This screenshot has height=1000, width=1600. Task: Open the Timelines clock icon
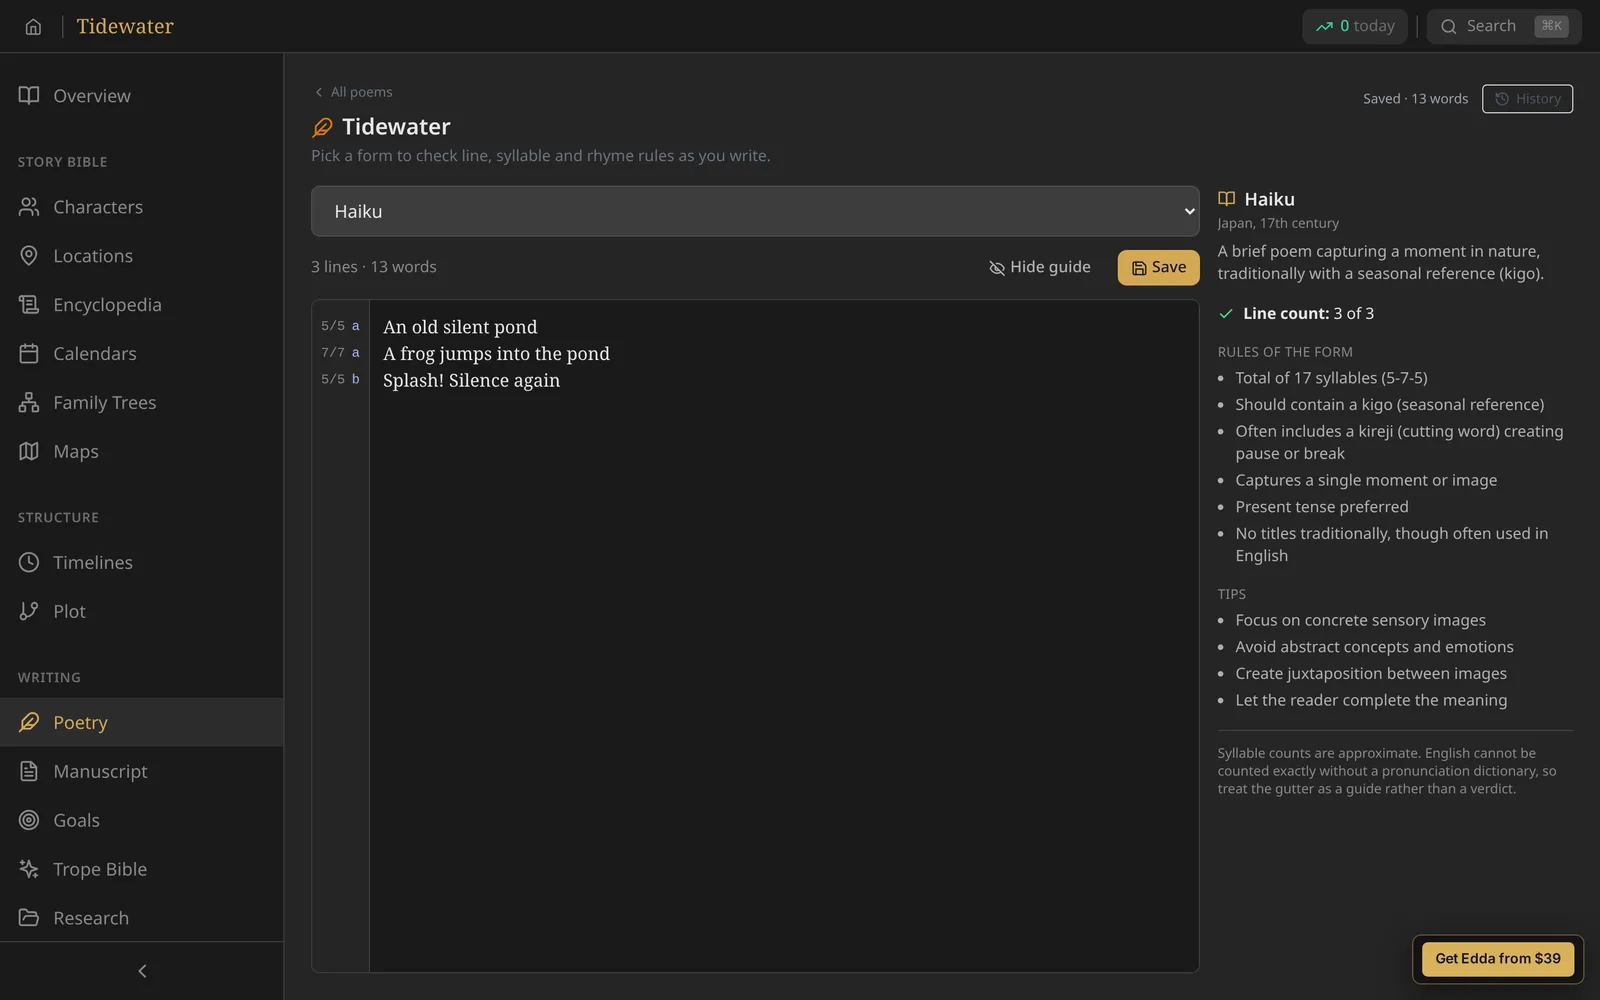[29, 562]
